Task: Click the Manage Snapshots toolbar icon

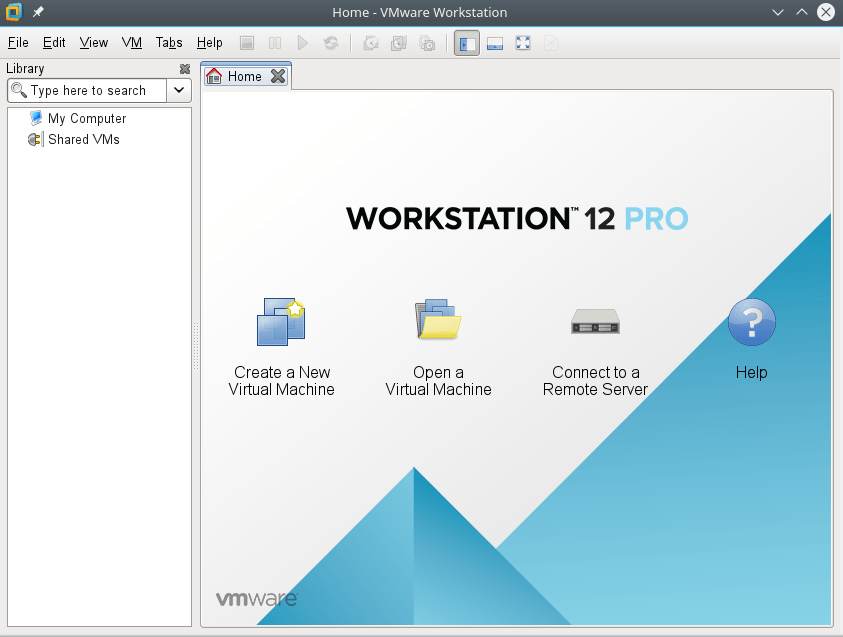Action: [x=427, y=43]
